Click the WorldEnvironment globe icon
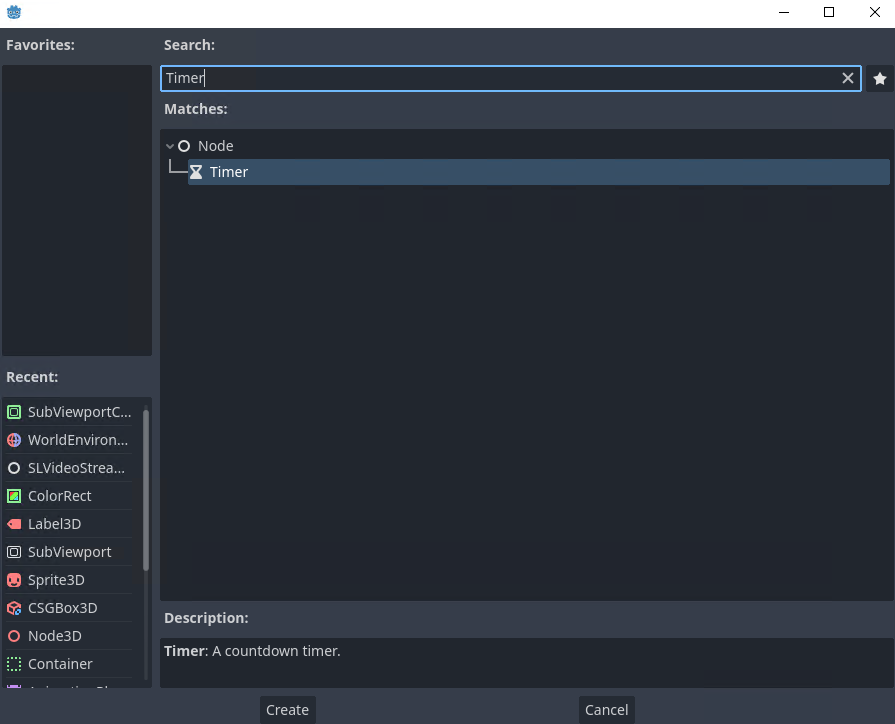 point(14,440)
